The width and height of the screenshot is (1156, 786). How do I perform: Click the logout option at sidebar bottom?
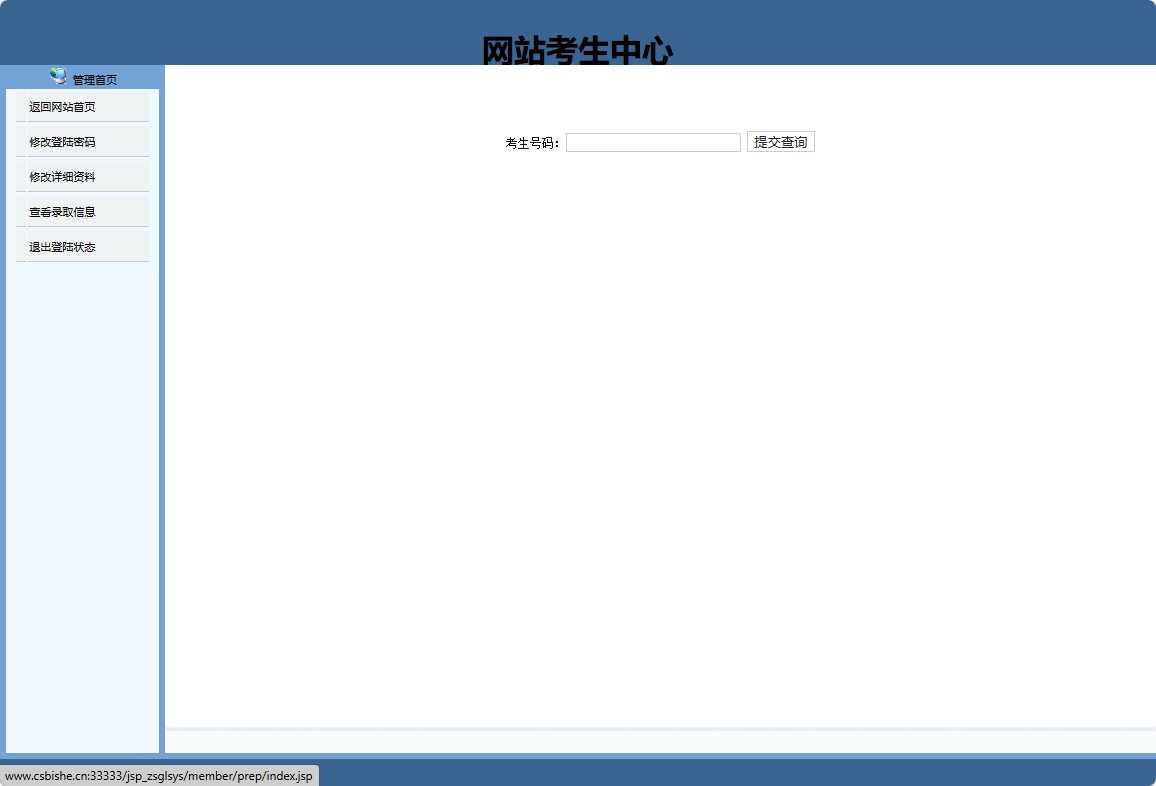point(62,246)
